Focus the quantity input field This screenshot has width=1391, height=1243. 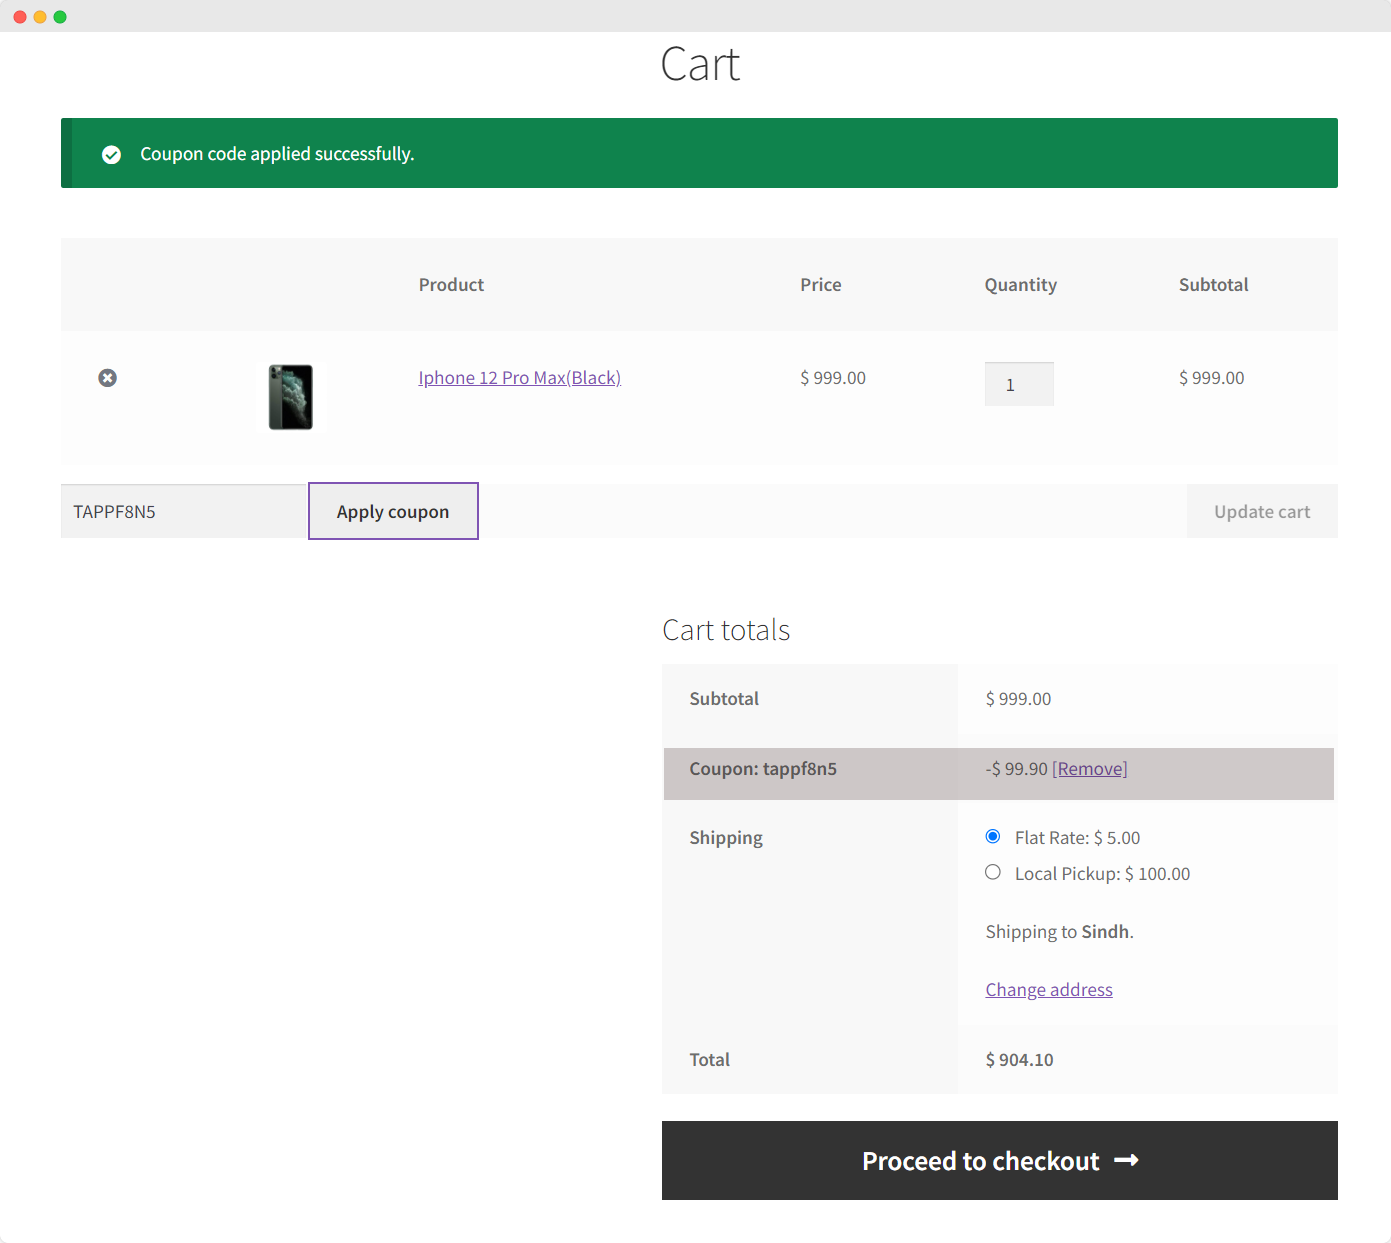point(1018,384)
